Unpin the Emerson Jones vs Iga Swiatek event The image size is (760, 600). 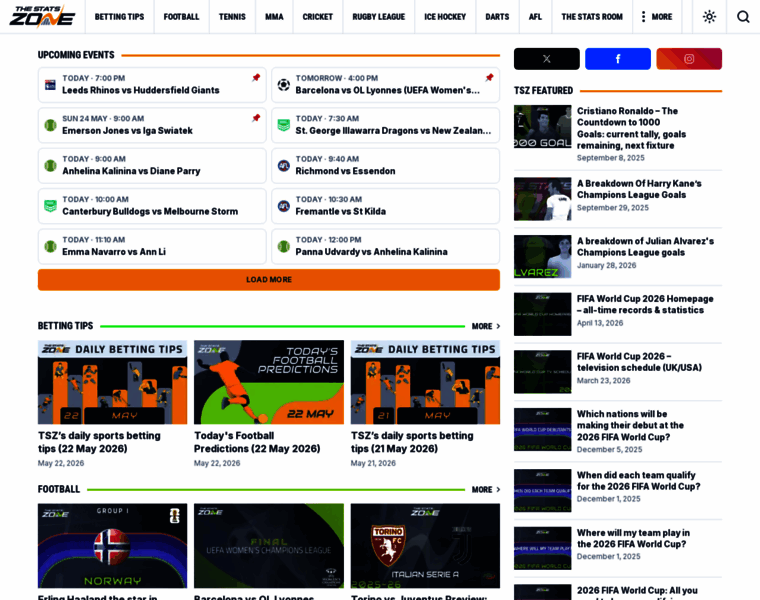[x=256, y=118]
